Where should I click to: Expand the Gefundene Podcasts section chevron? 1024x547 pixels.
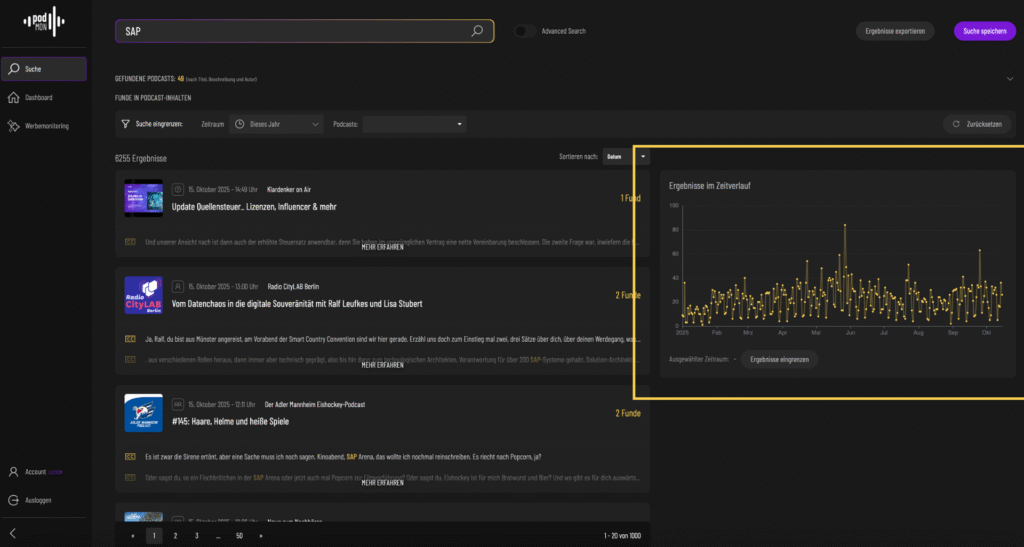pyautogui.click(x=1010, y=77)
